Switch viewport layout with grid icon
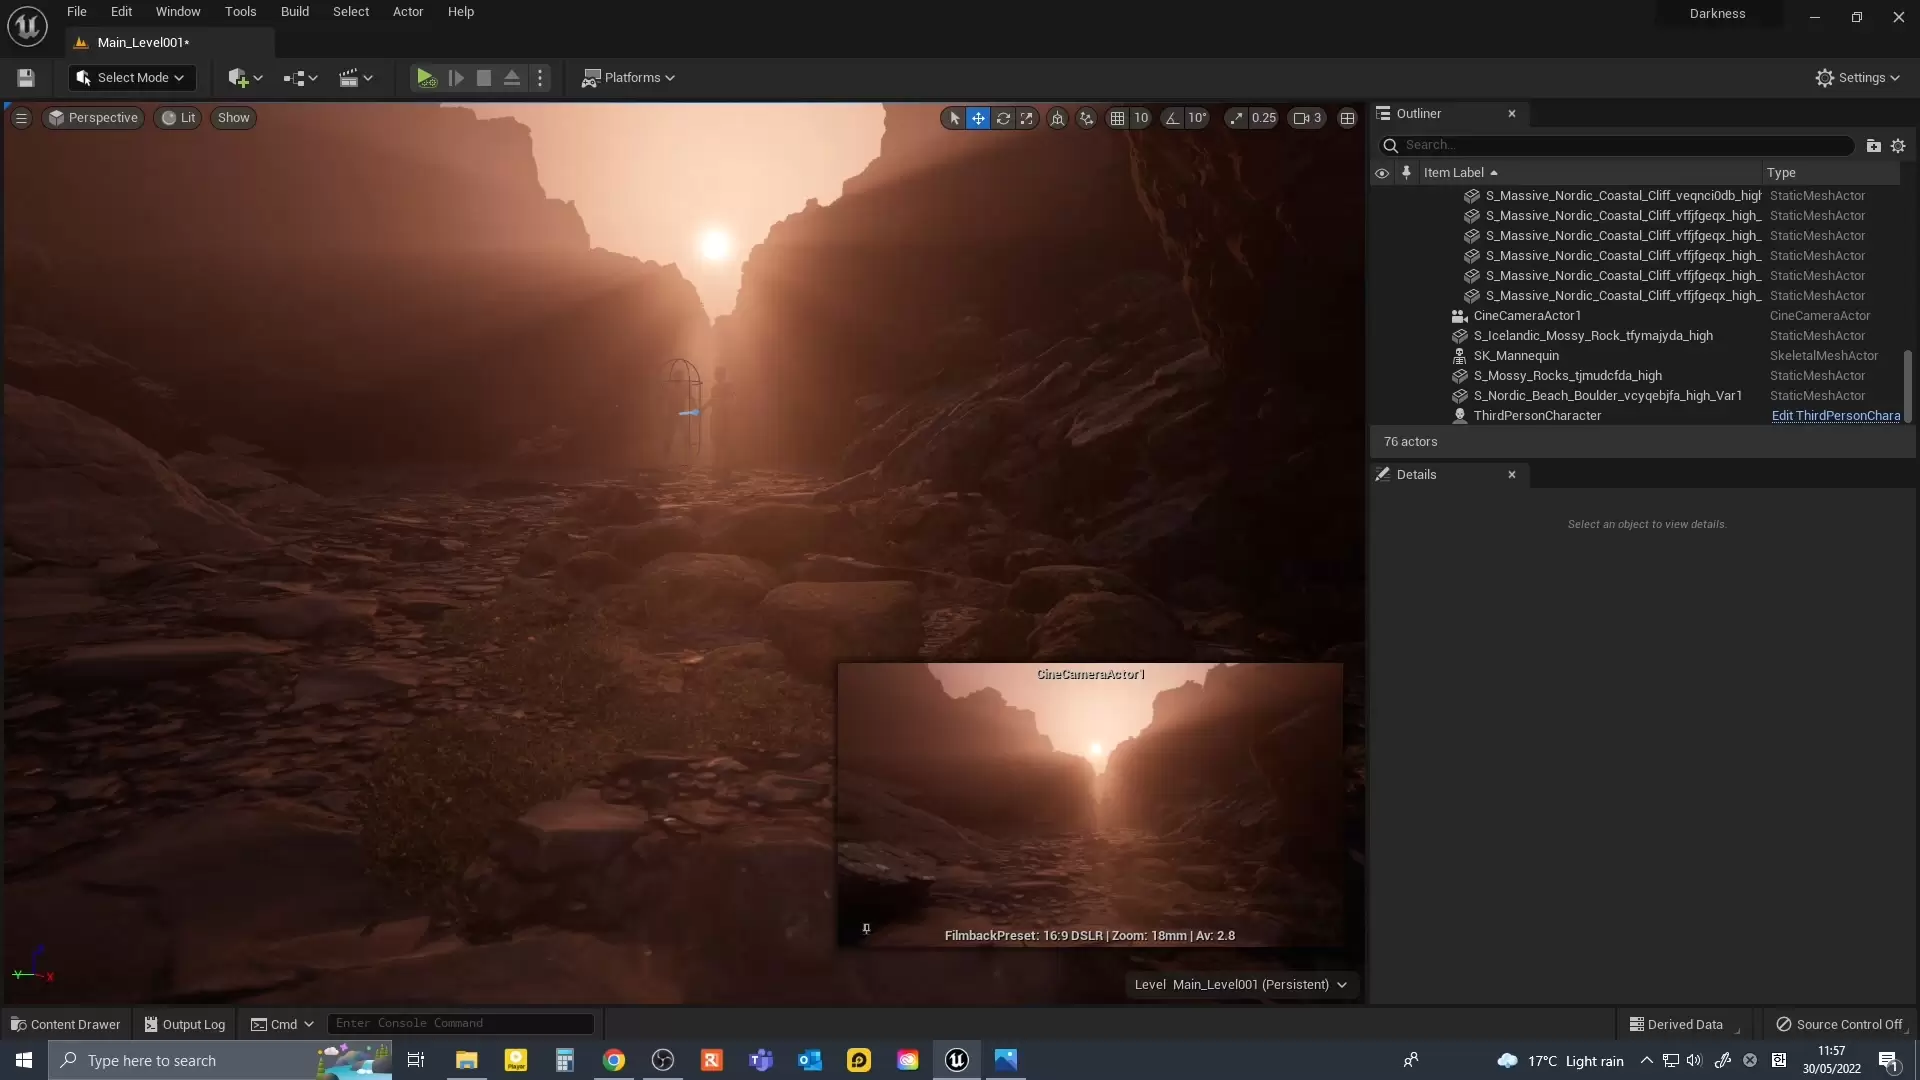The image size is (1920, 1080). point(1347,118)
